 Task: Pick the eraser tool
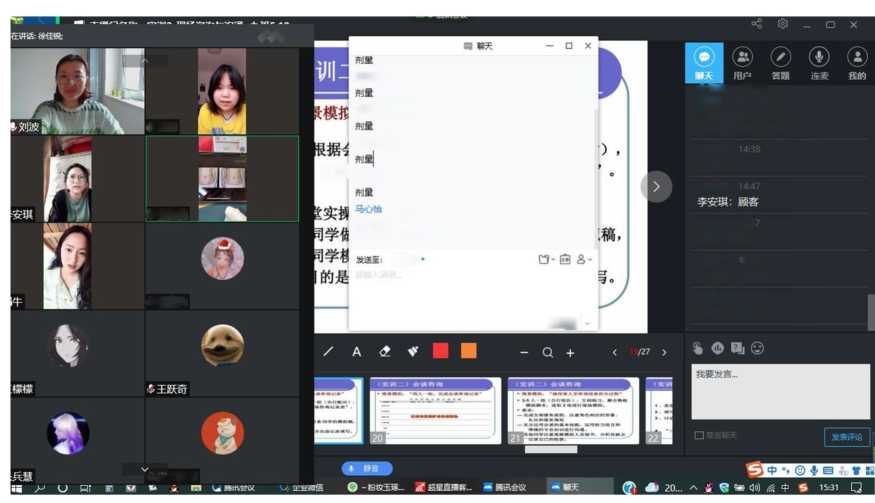click(385, 352)
